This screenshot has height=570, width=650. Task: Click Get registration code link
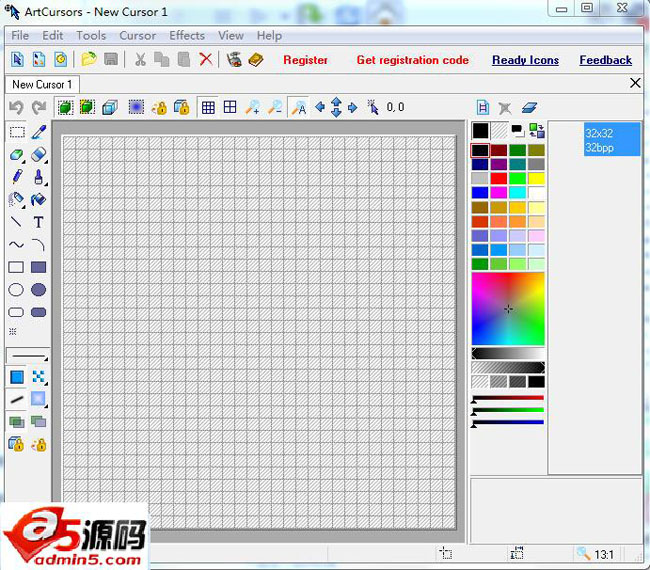(x=412, y=60)
